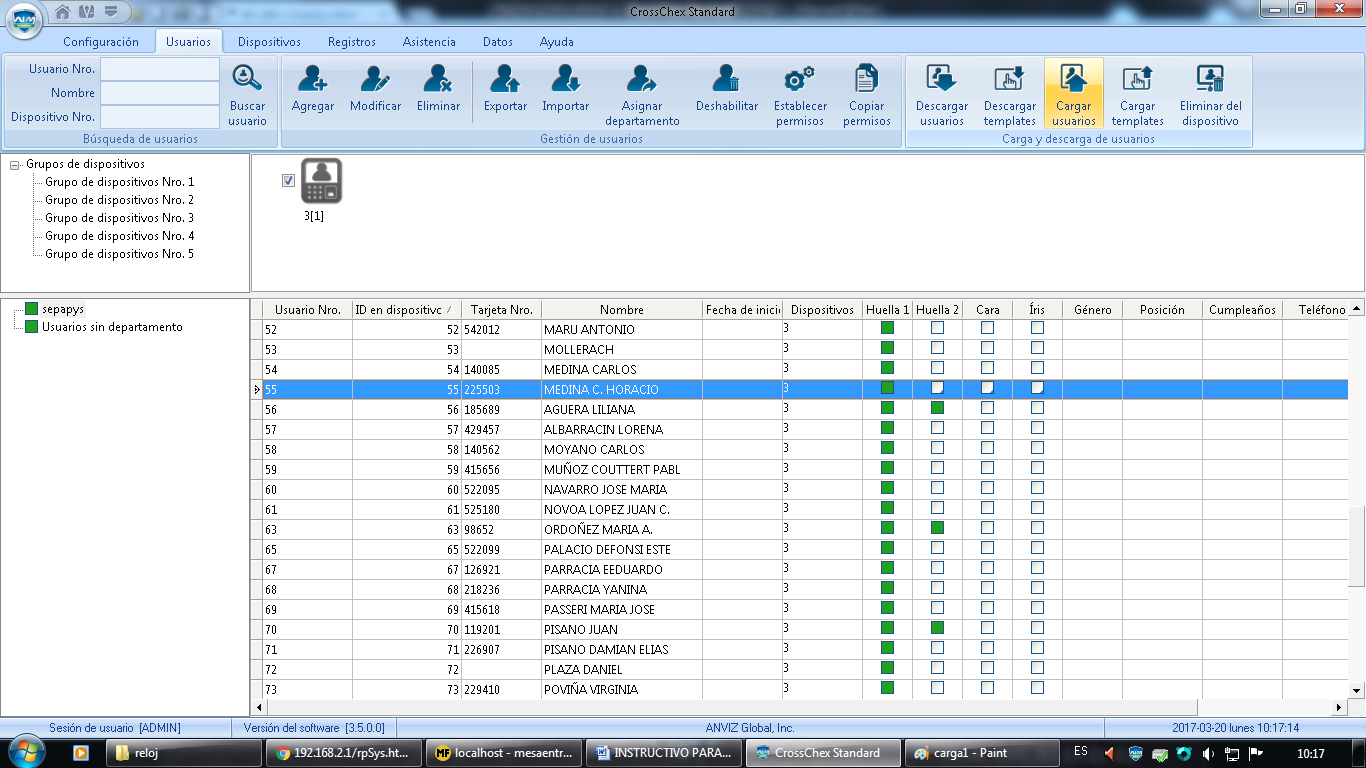
Task: Click the Agregar user icon
Action: (313, 78)
